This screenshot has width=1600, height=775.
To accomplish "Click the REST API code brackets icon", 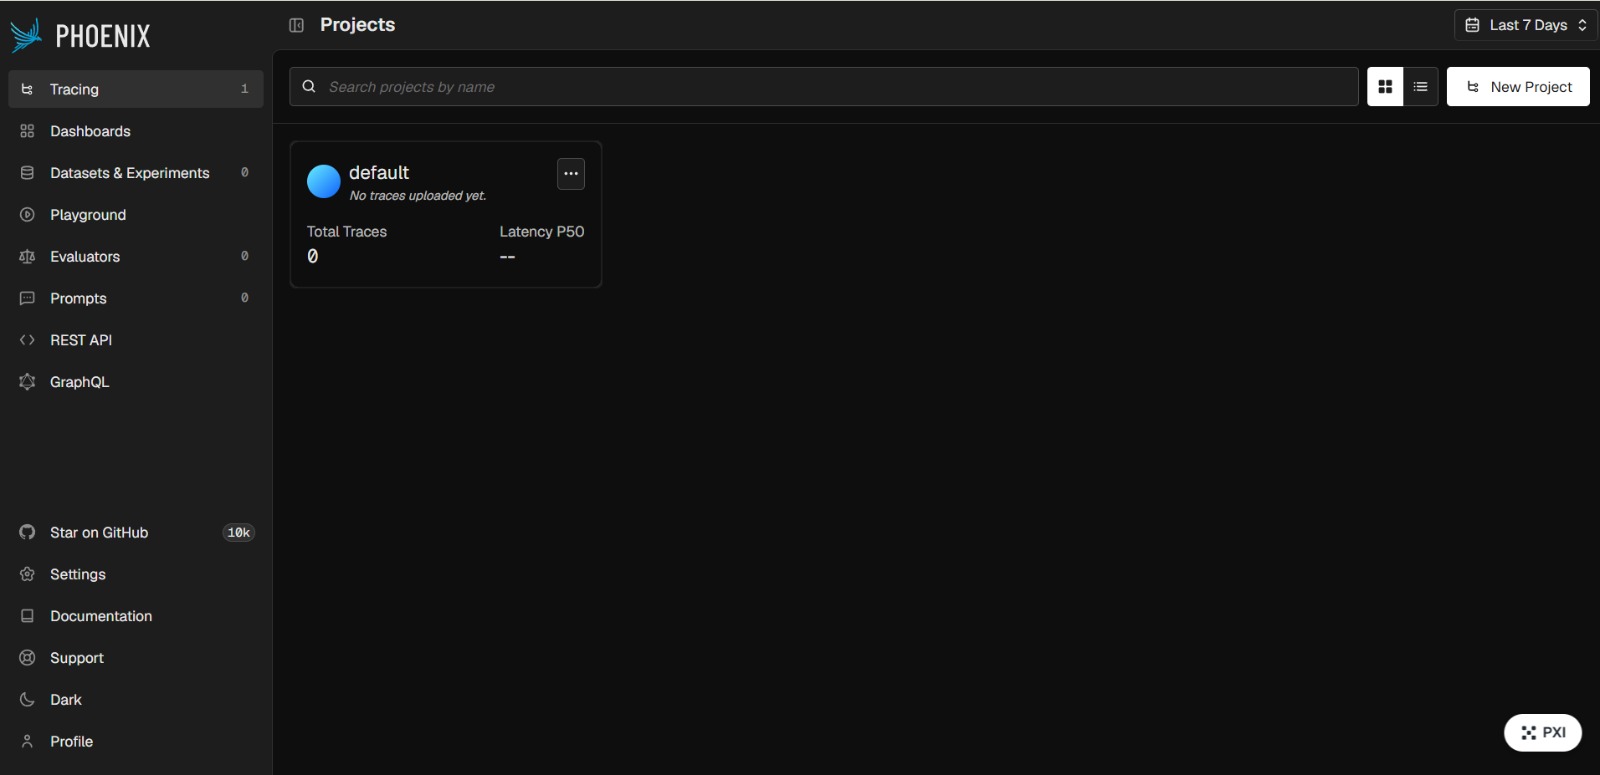I will [27, 340].
